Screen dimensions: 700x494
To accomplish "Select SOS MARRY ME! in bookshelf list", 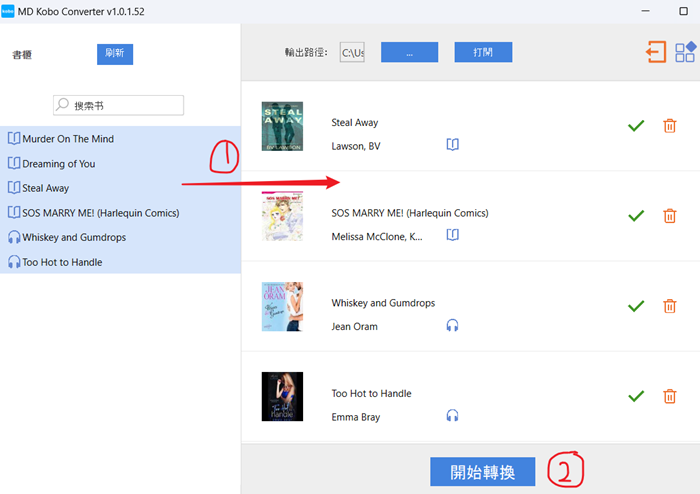I will [121, 213].
